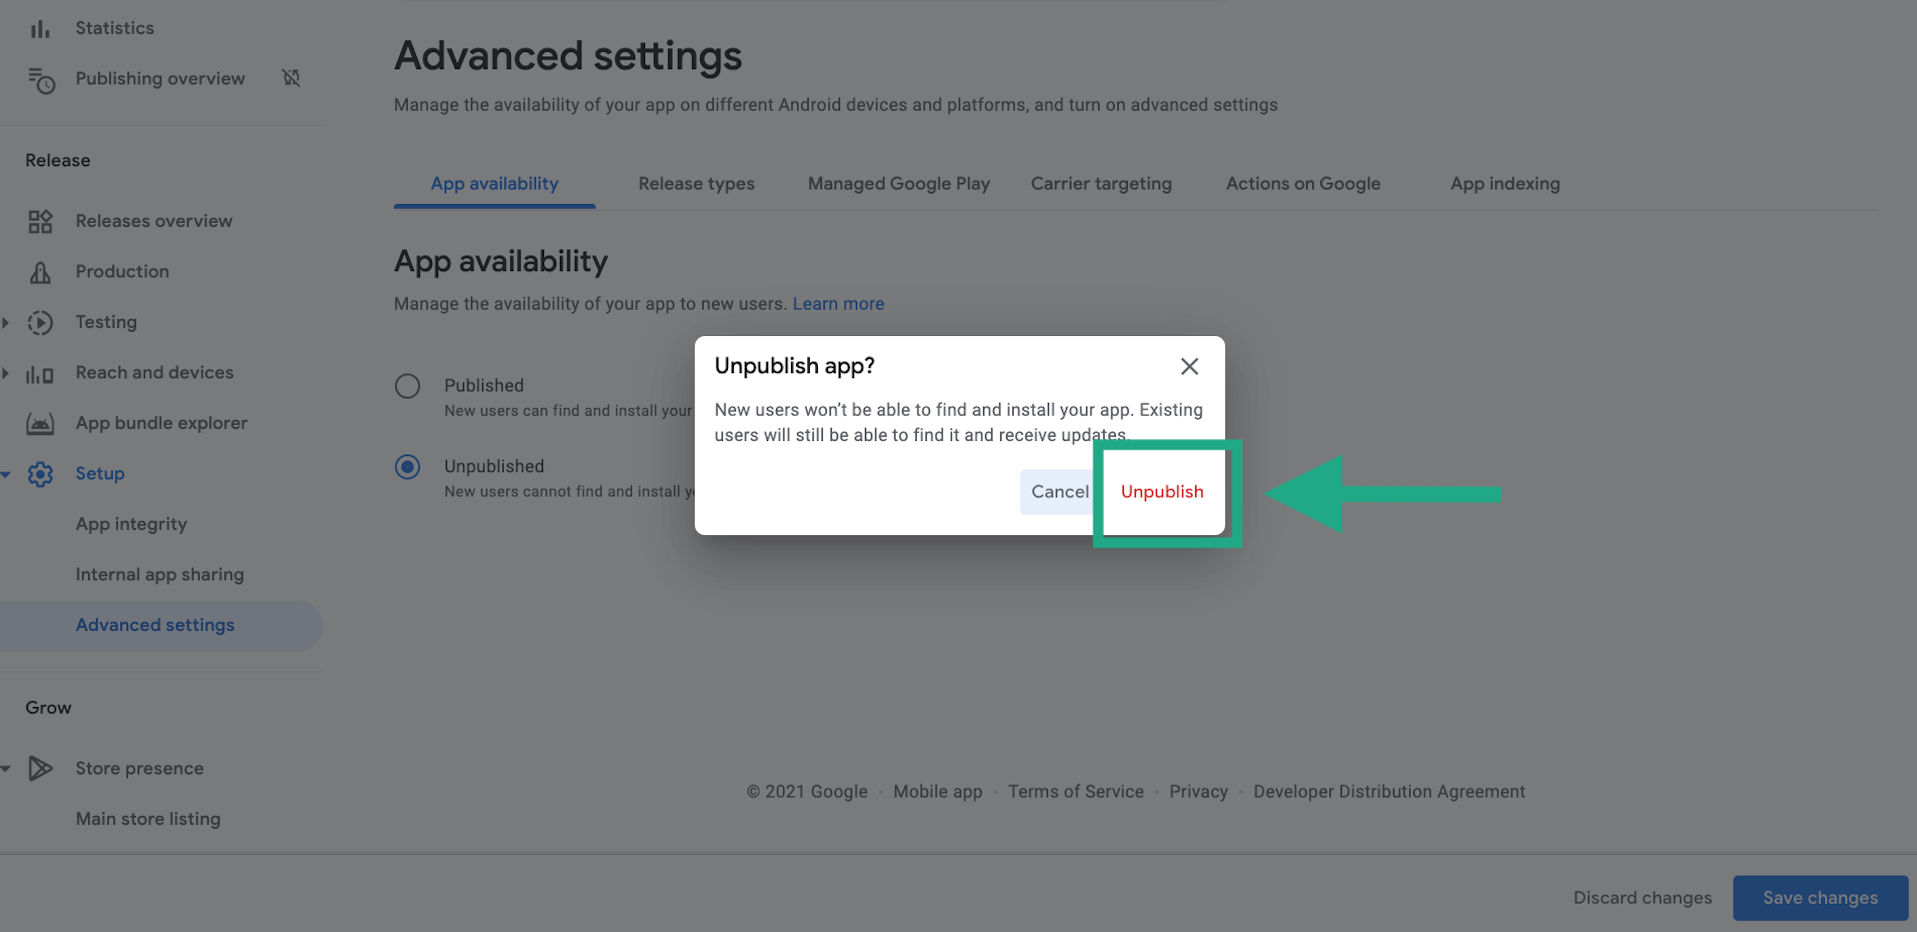
Task: Close the Unpublish app dialog with X
Action: (1189, 366)
